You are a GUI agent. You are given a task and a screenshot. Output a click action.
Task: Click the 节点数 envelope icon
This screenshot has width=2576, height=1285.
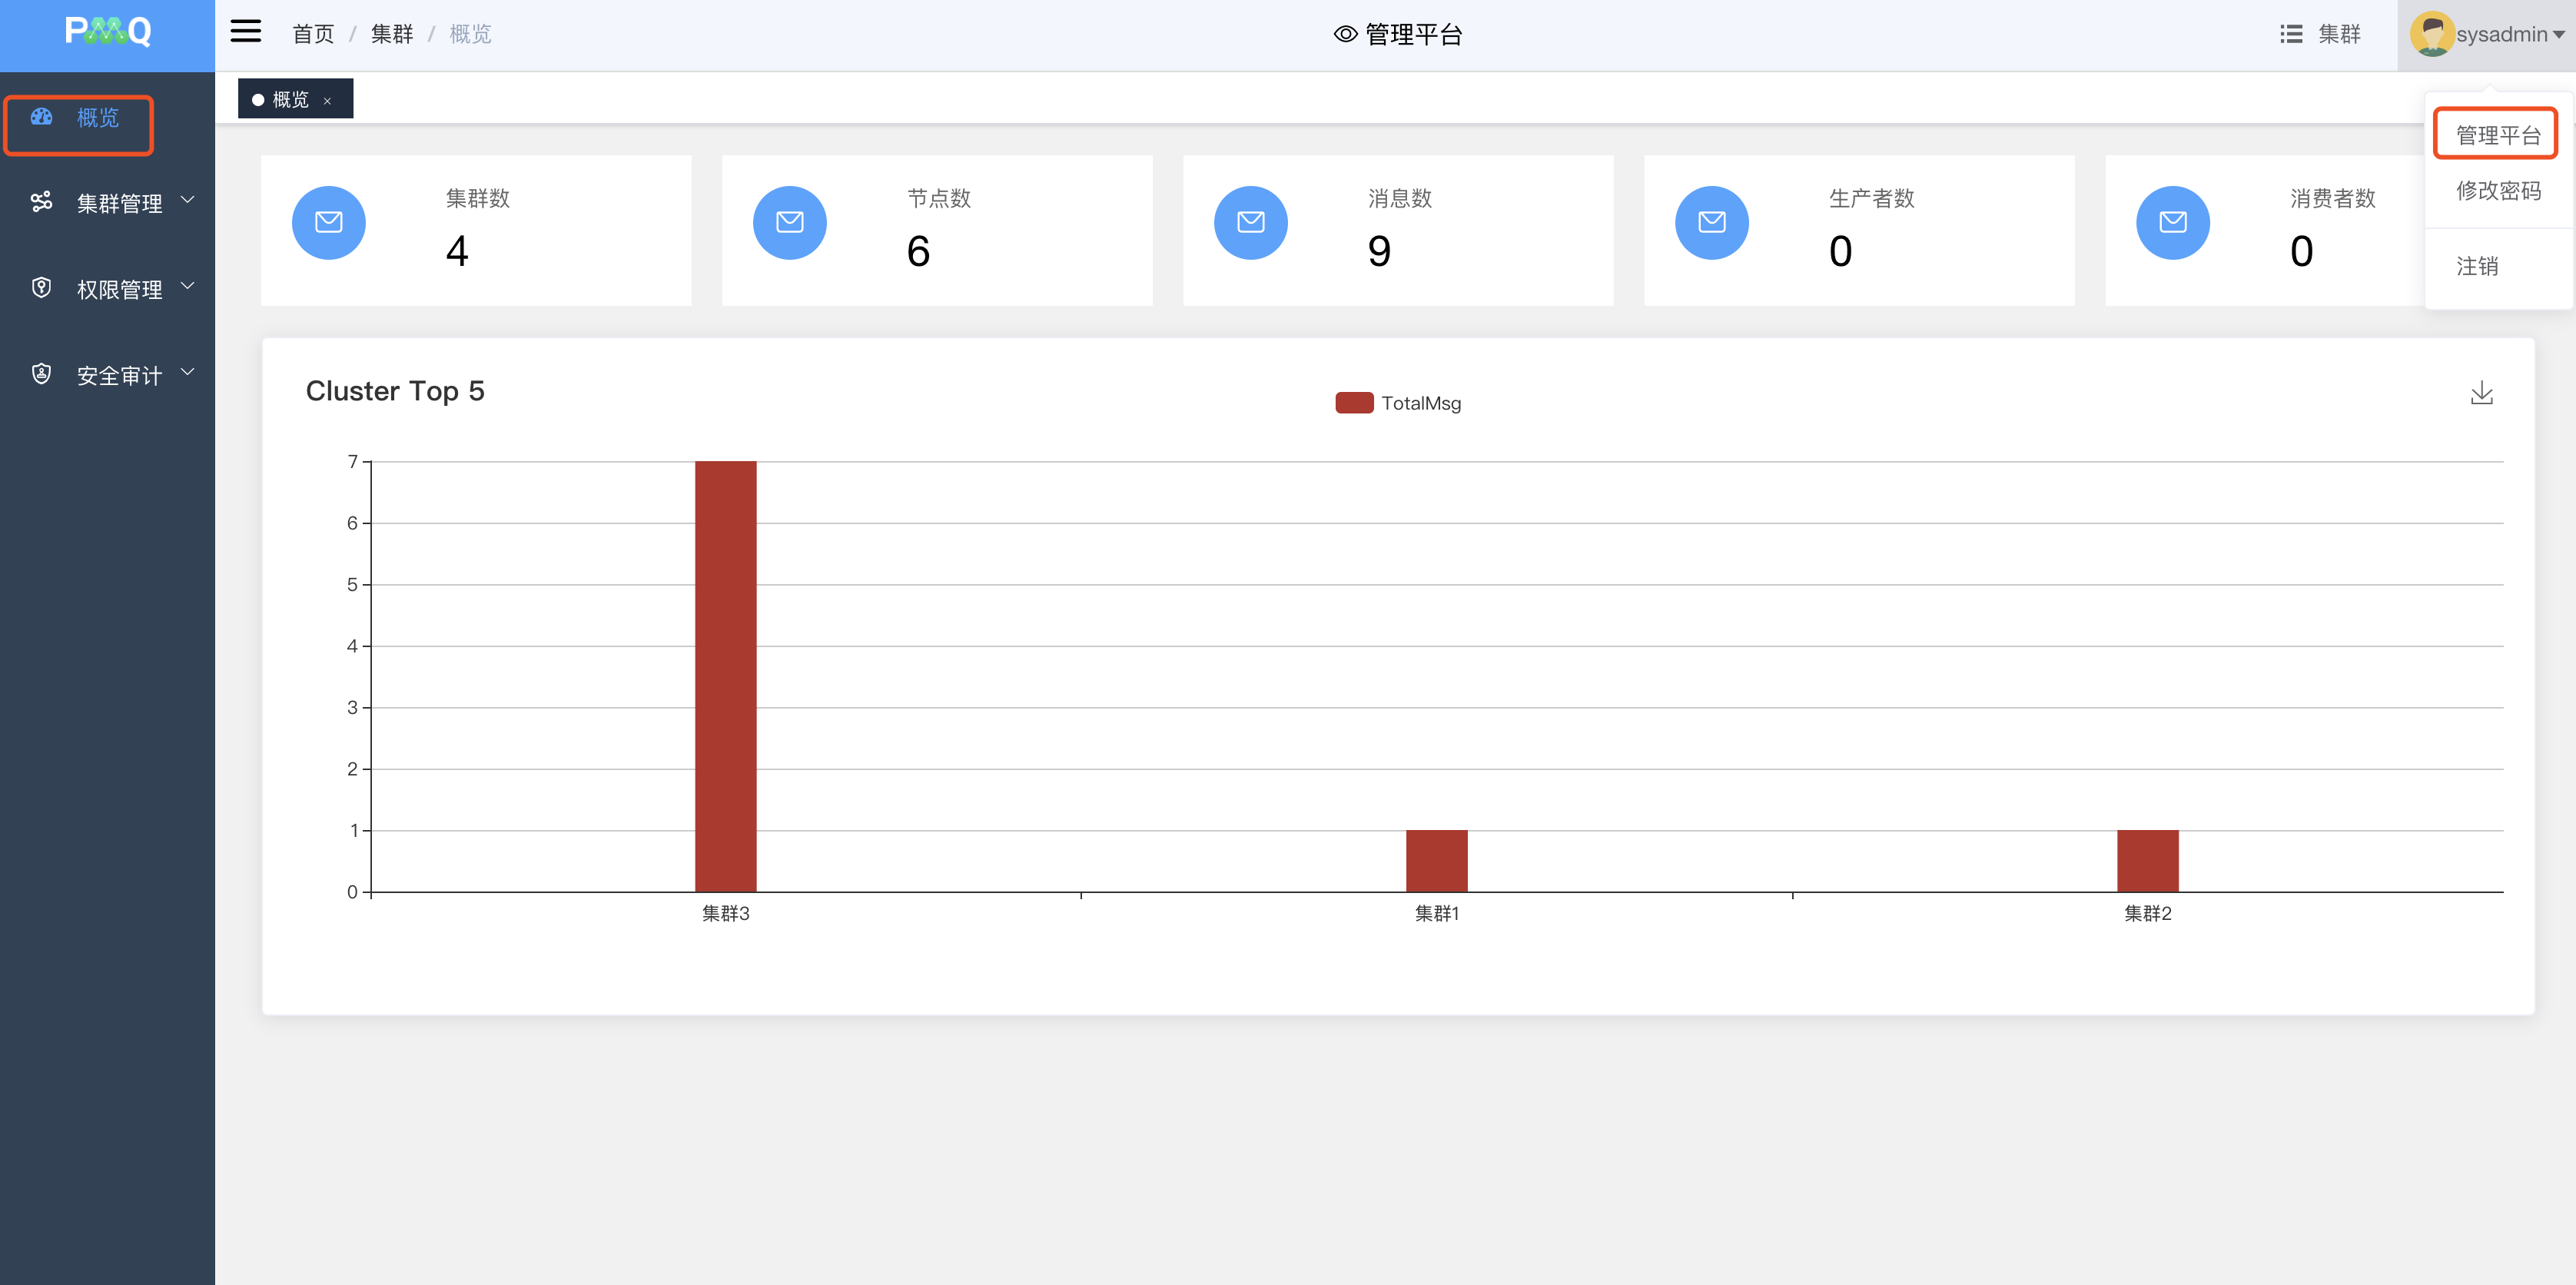coord(789,222)
